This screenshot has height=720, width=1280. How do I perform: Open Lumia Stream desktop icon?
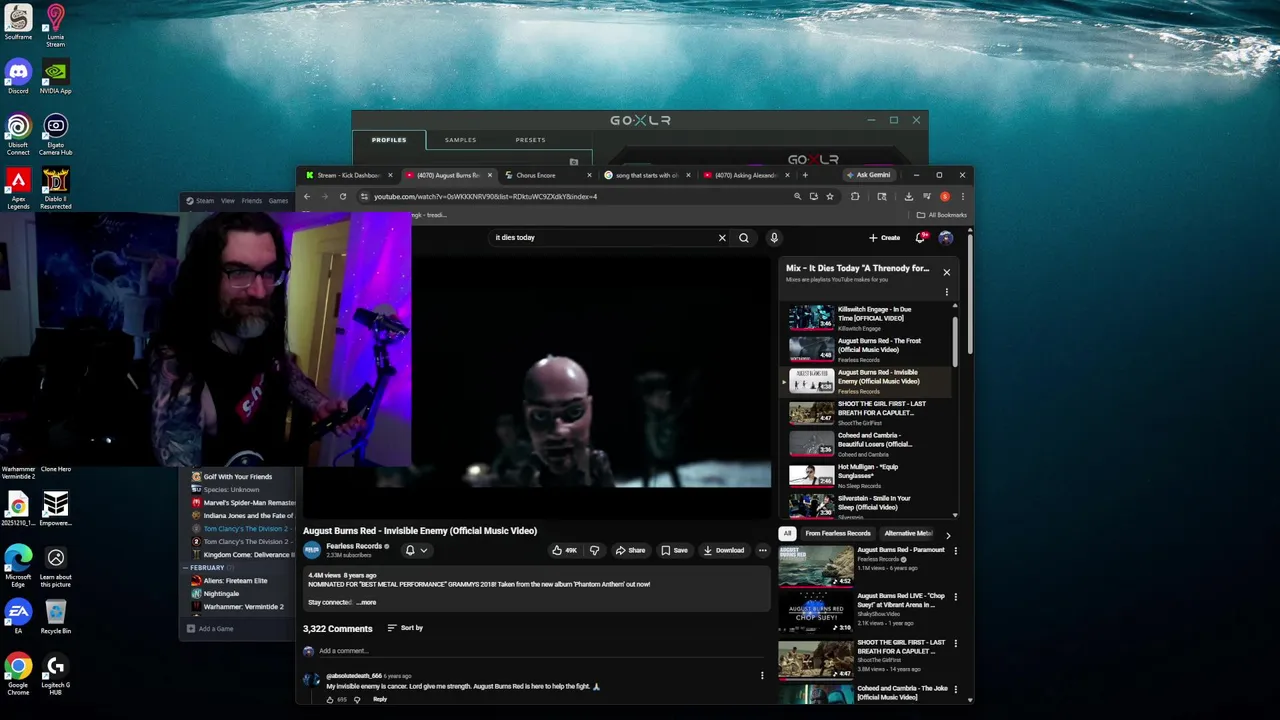[x=55, y=26]
